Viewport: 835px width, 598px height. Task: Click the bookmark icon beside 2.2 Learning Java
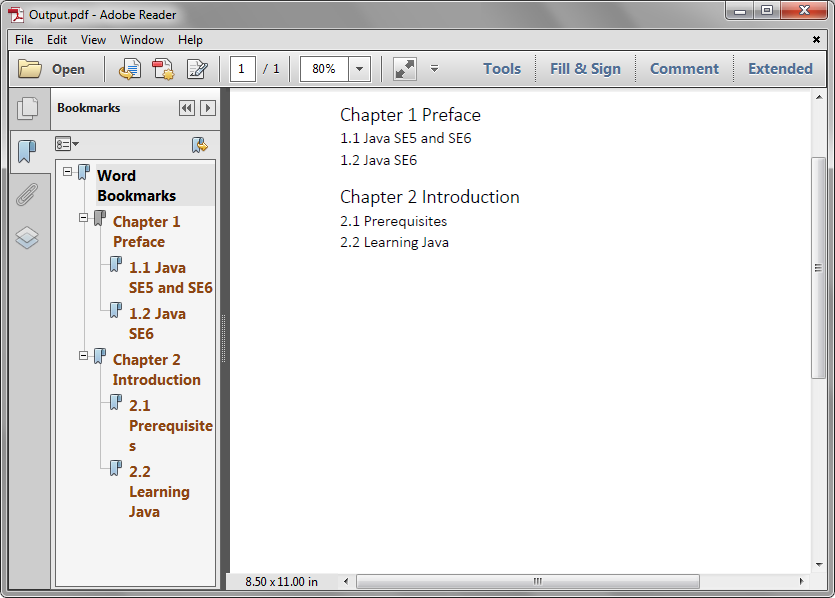pyautogui.click(x=116, y=468)
